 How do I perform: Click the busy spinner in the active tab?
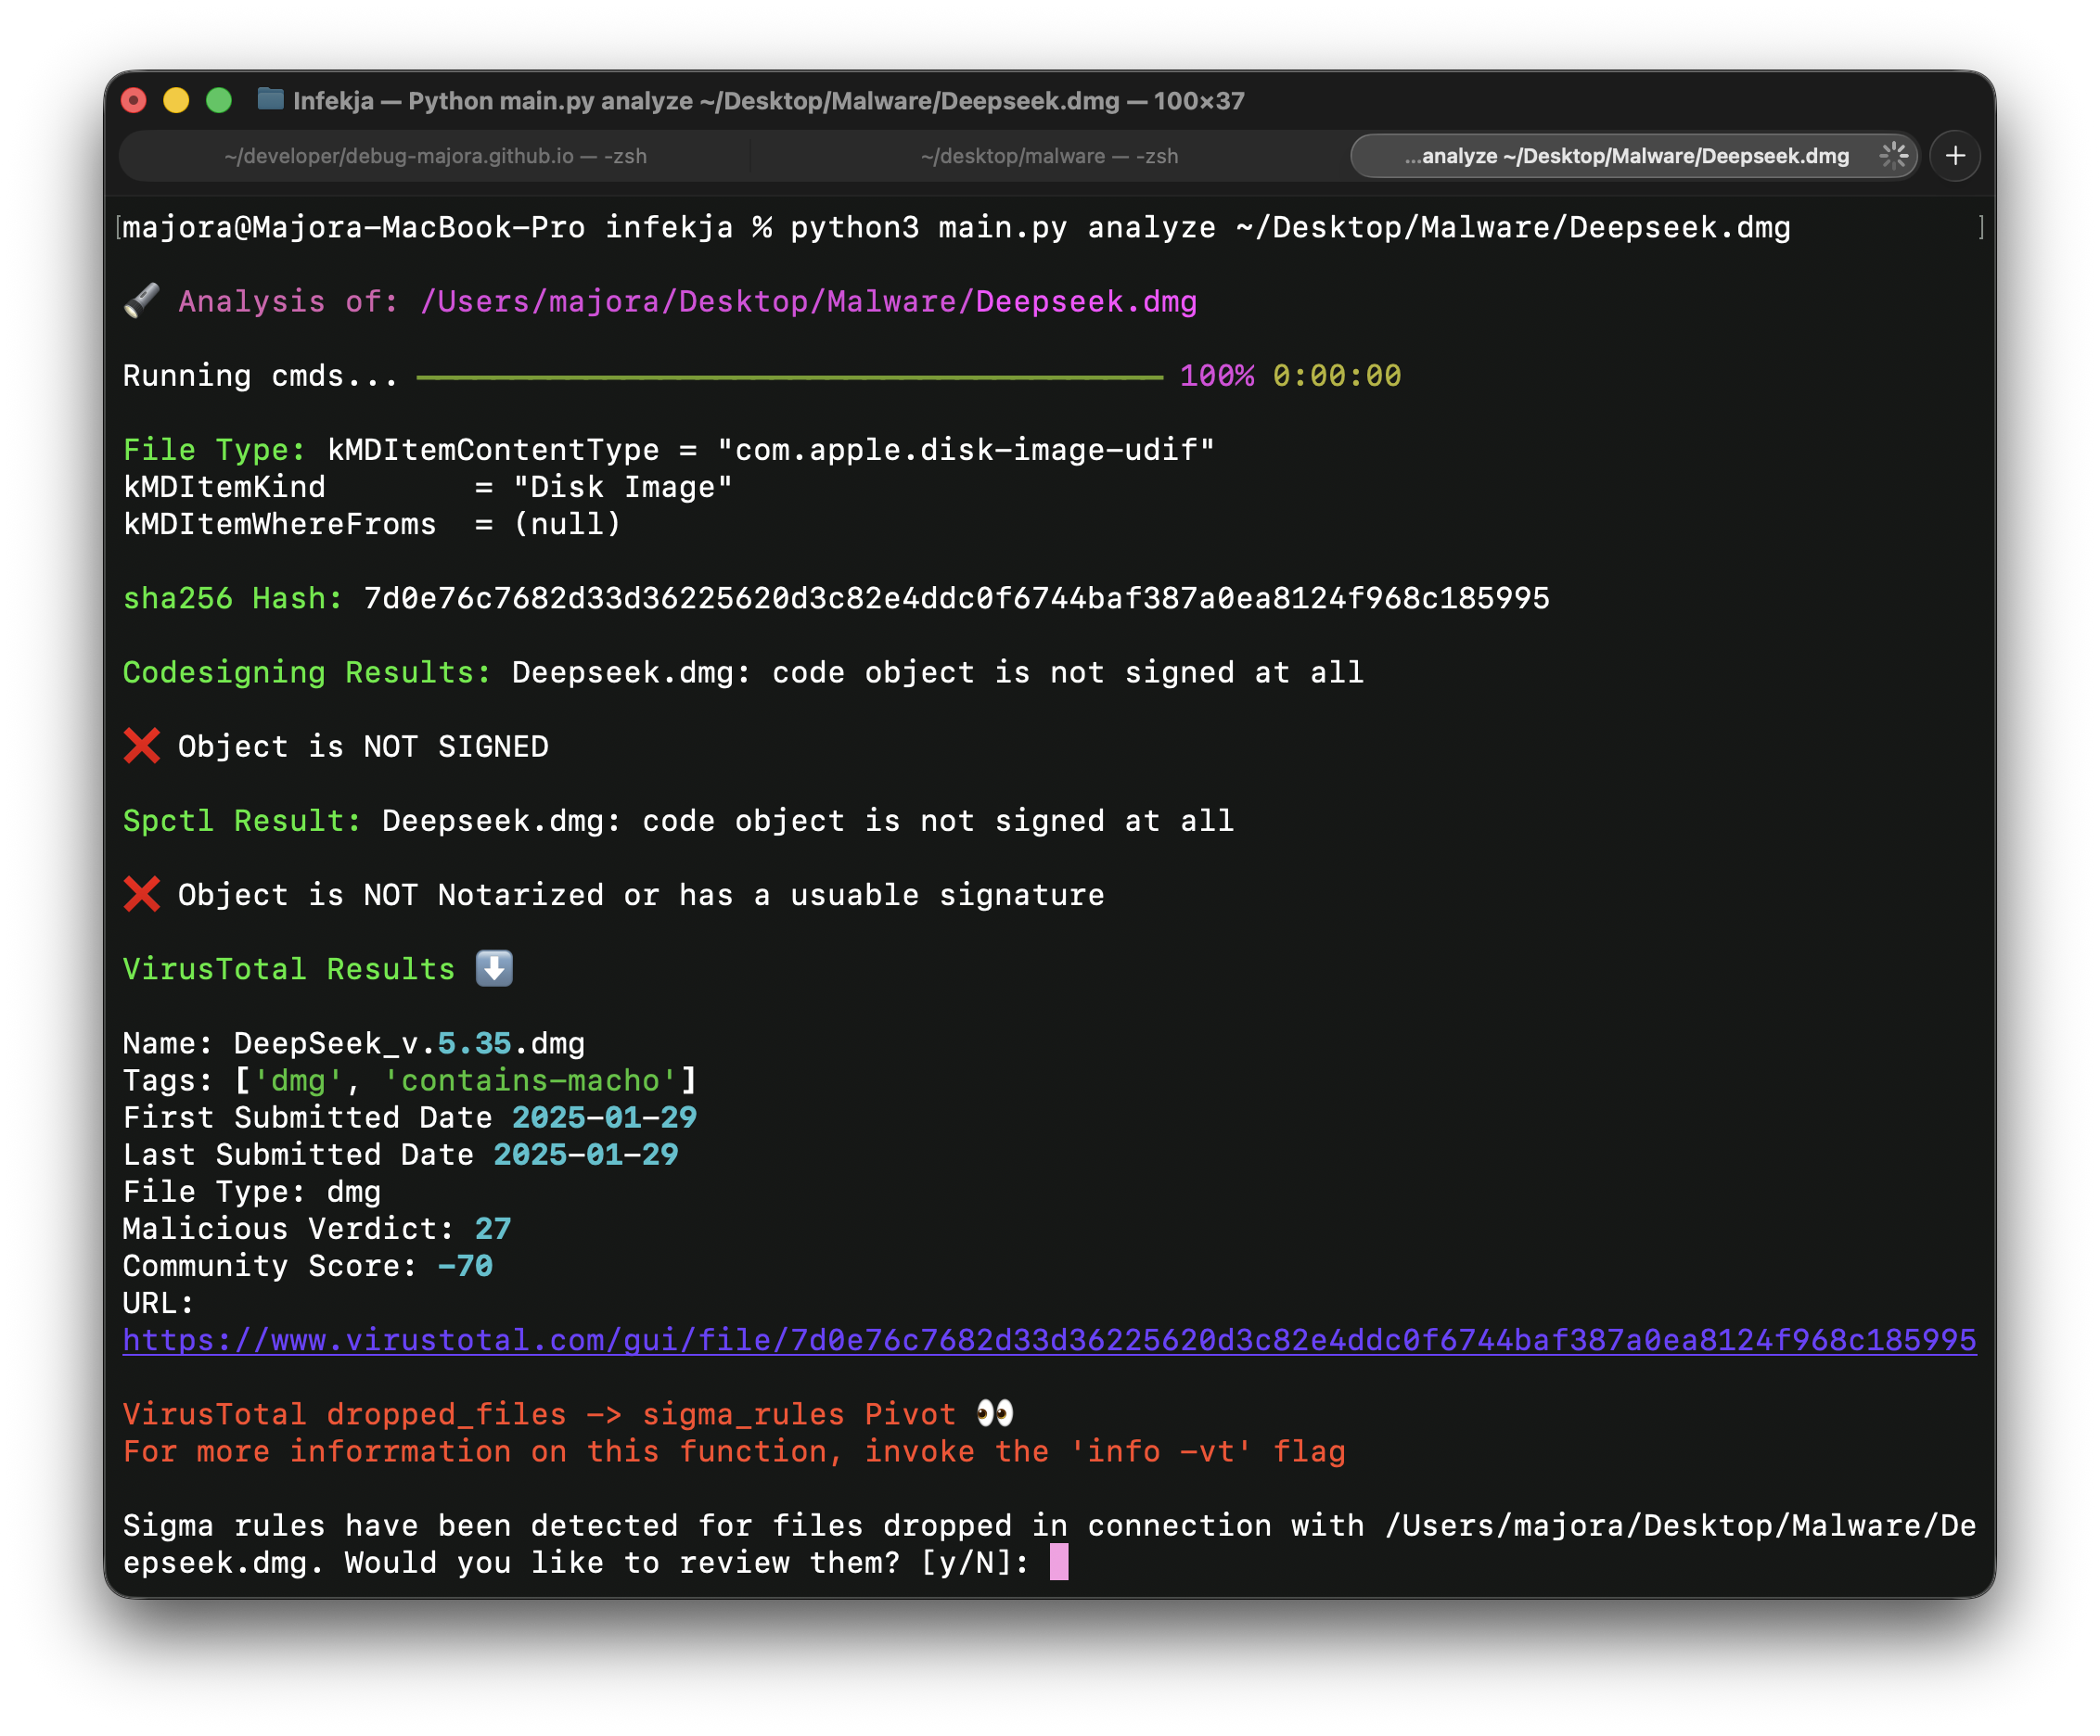point(1893,156)
